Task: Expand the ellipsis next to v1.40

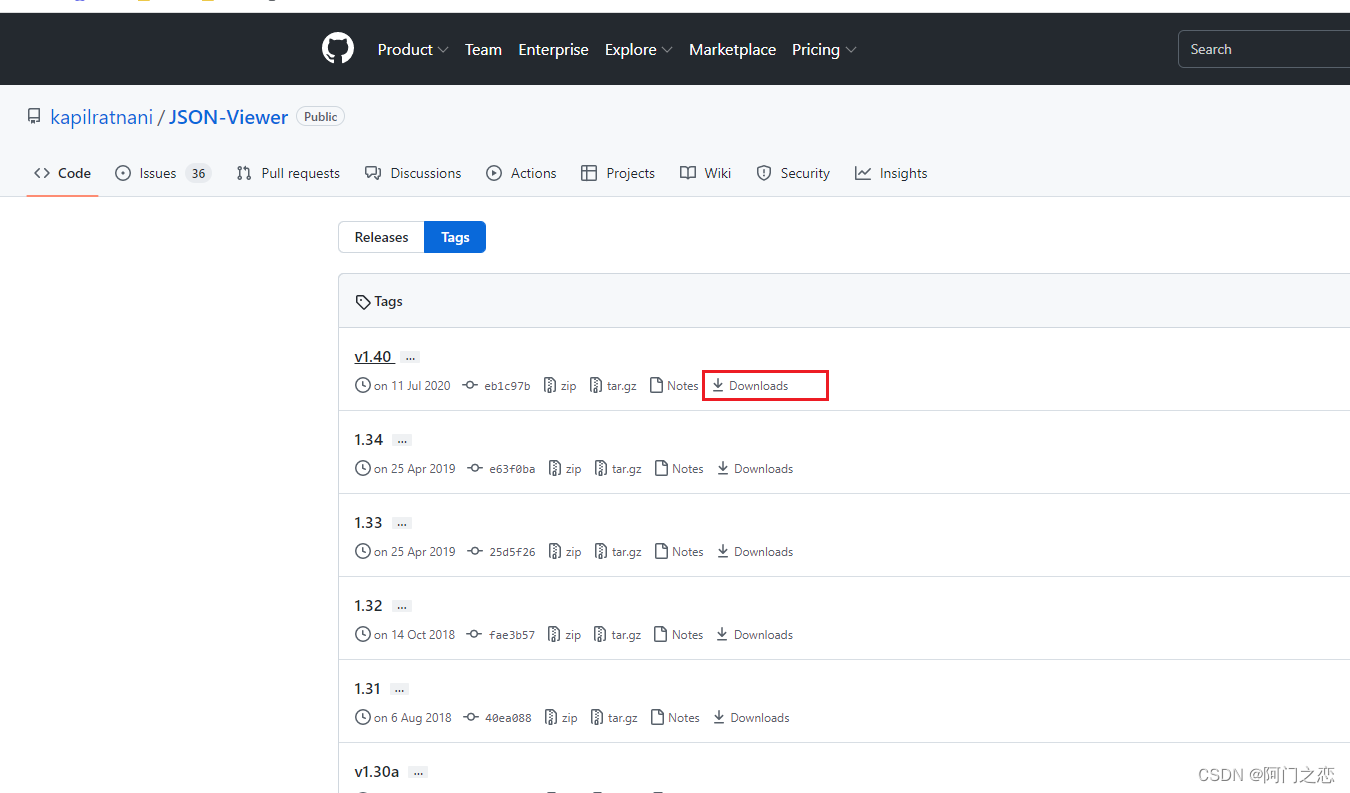Action: pyautogui.click(x=410, y=357)
